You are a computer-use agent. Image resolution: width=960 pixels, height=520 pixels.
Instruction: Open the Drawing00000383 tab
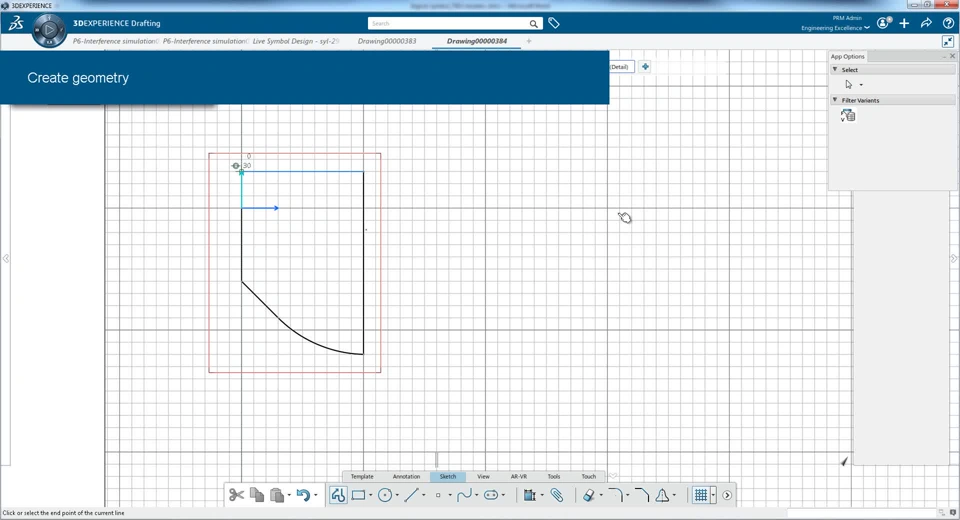(387, 41)
